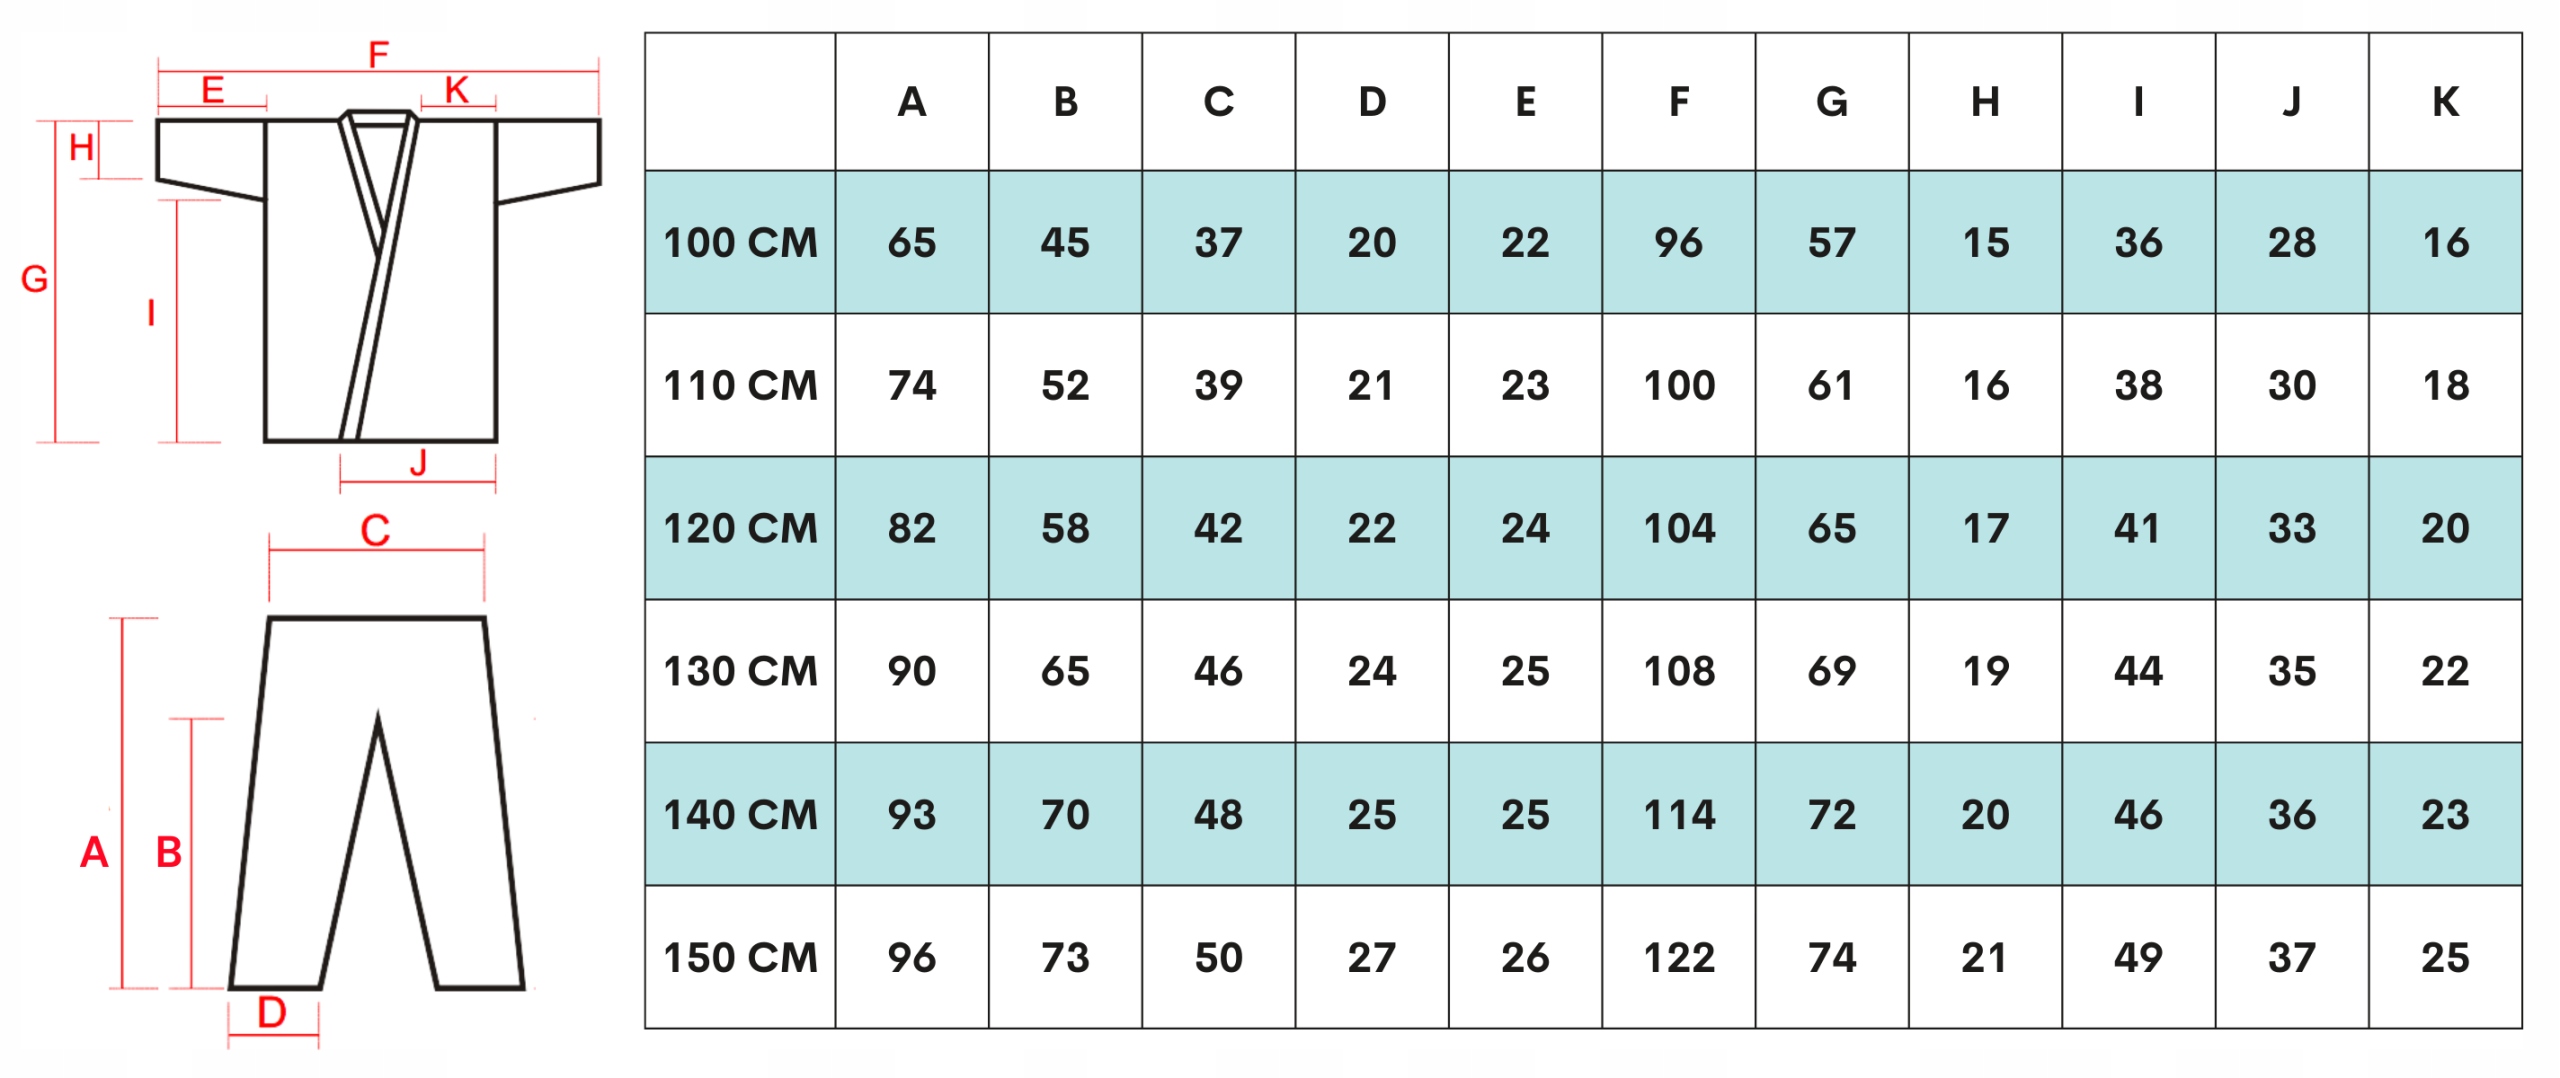Click the 150 CM row label
This screenshot has width=2560, height=1078.
point(740,958)
